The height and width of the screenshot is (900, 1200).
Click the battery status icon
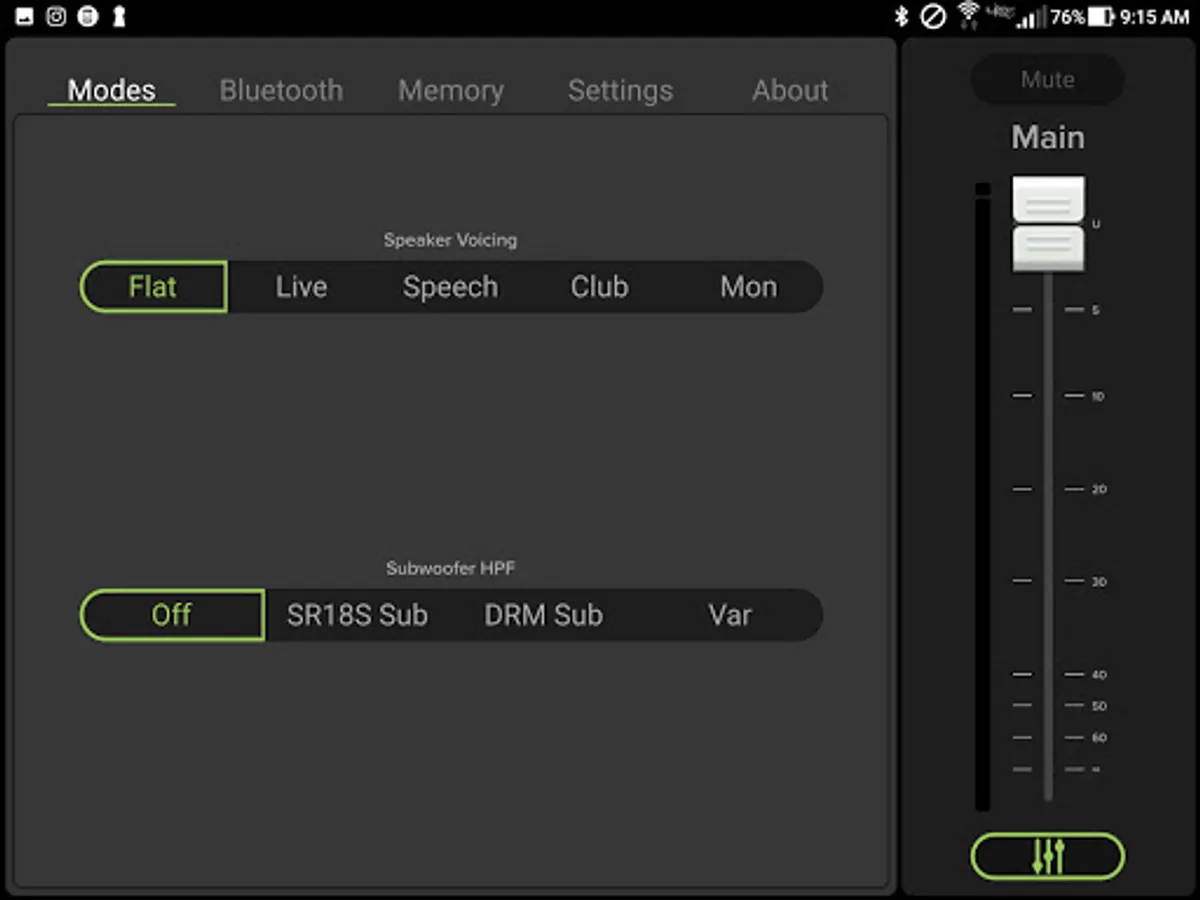point(1101,16)
